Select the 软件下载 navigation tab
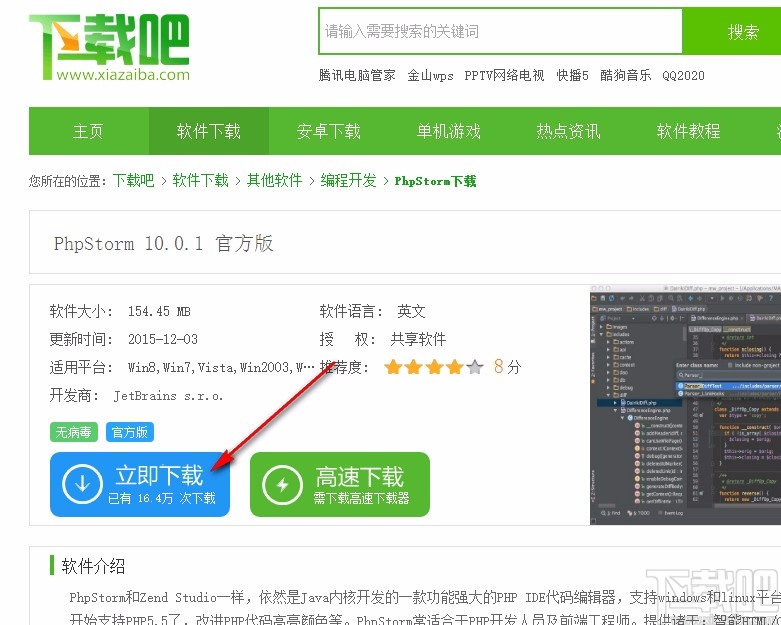The height and width of the screenshot is (625, 781). pos(209,131)
